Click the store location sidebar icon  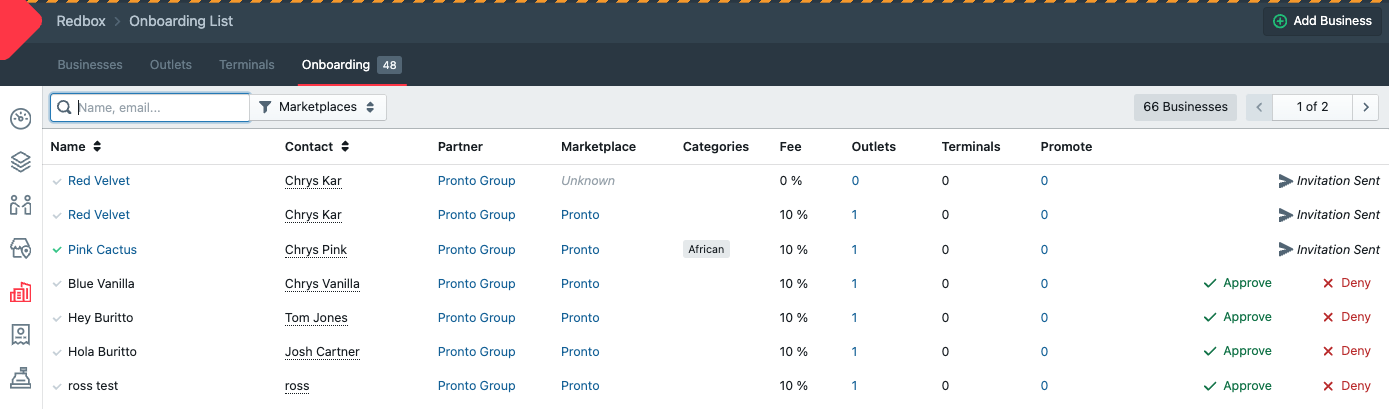[21, 248]
